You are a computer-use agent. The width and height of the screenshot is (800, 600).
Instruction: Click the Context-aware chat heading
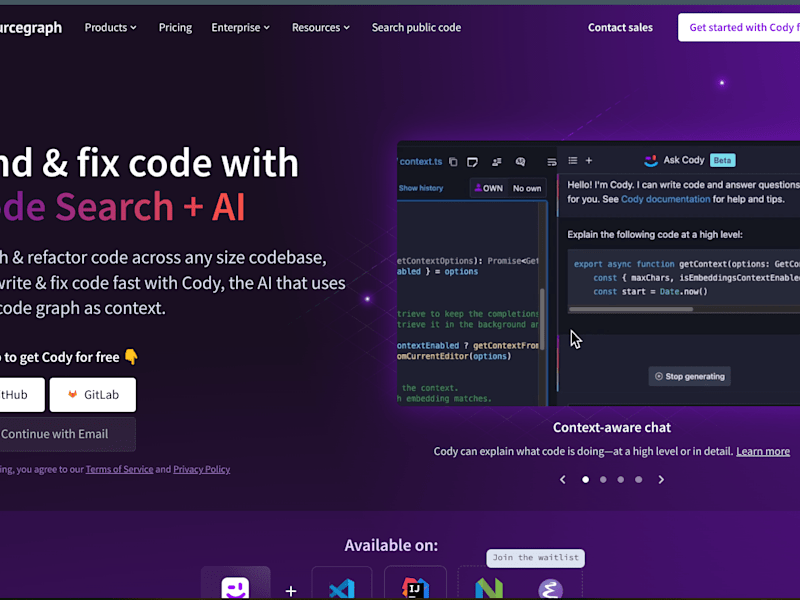(612, 428)
